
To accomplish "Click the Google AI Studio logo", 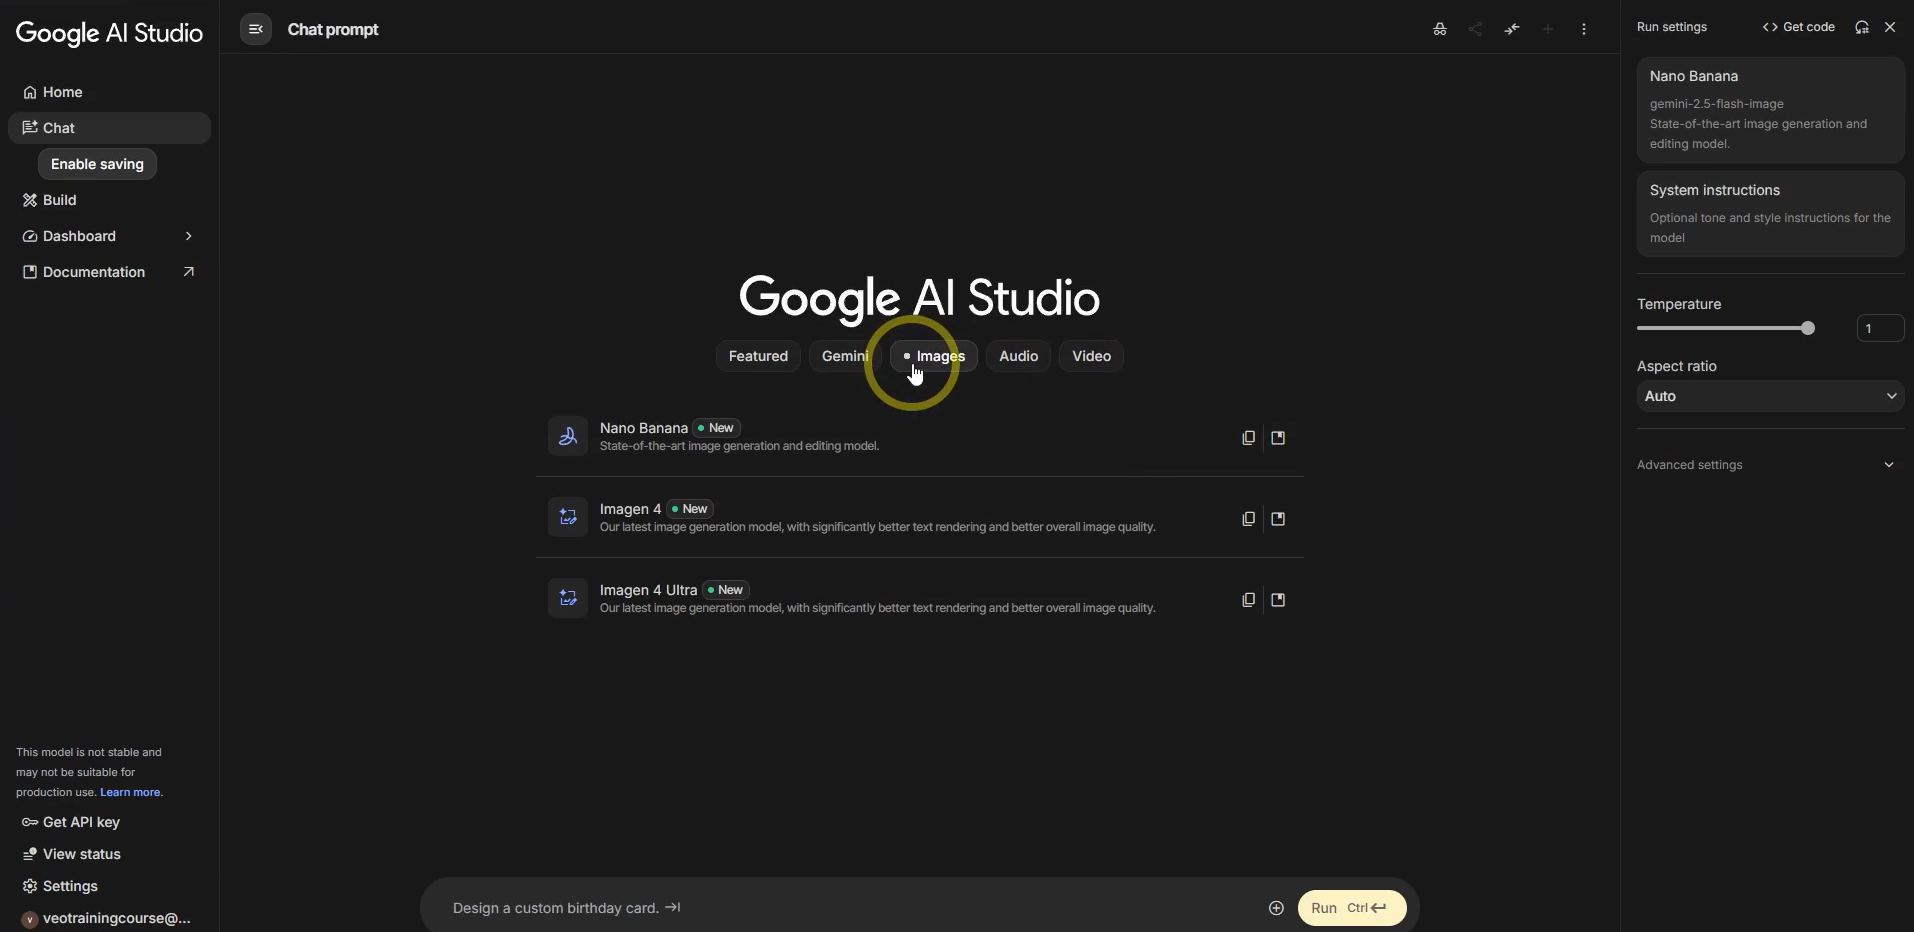I will [x=110, y=33].
